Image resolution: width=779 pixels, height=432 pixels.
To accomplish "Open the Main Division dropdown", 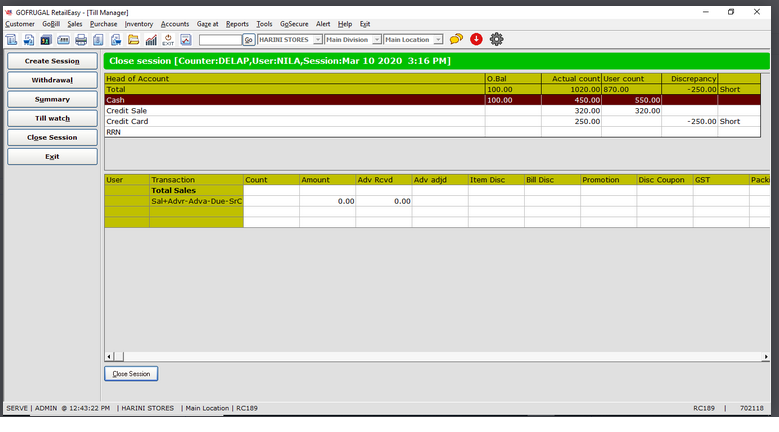I will point(376,40).
